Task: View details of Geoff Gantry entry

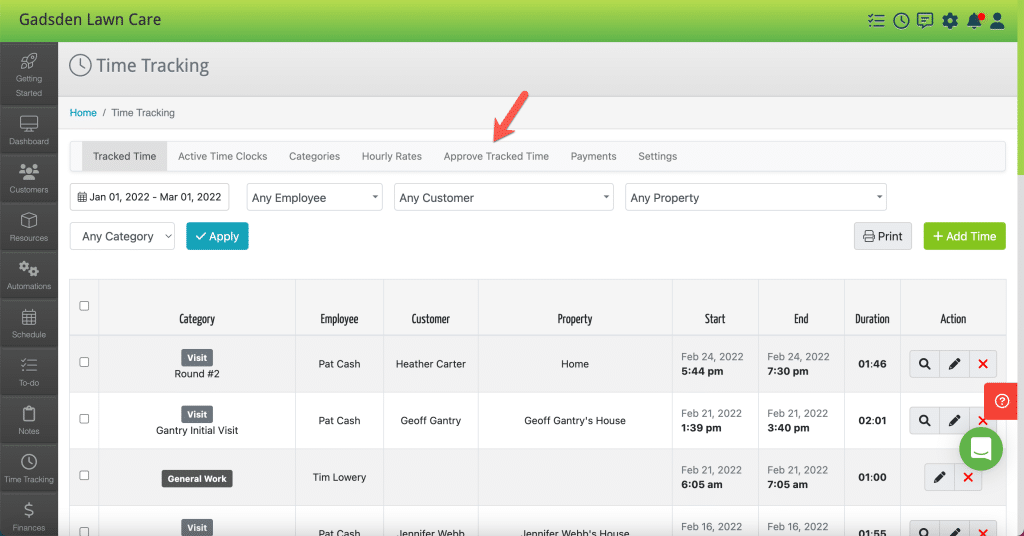Action: point(925,420)
